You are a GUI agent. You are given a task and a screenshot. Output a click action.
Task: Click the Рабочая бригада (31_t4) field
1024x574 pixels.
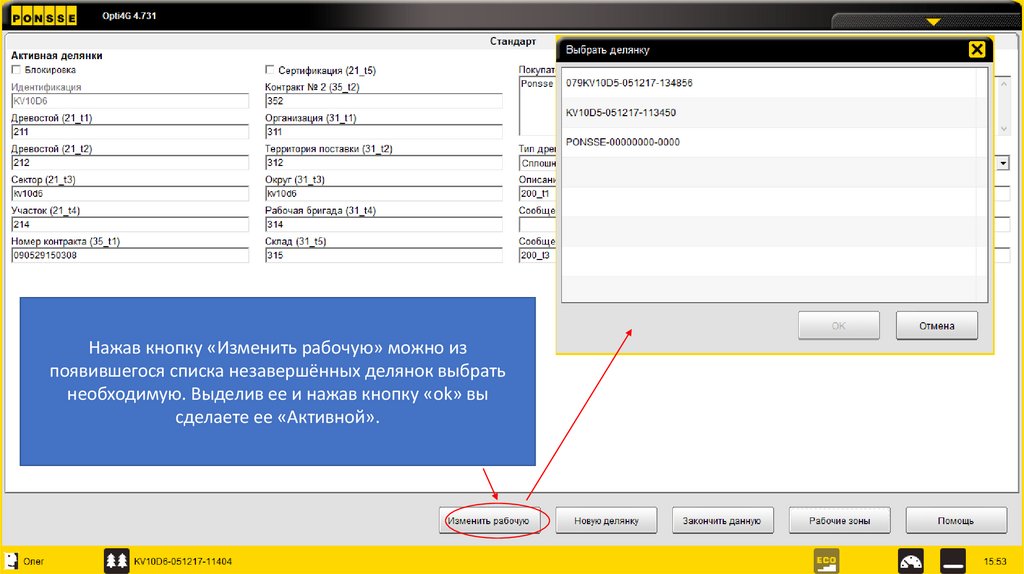pos(384,224)
